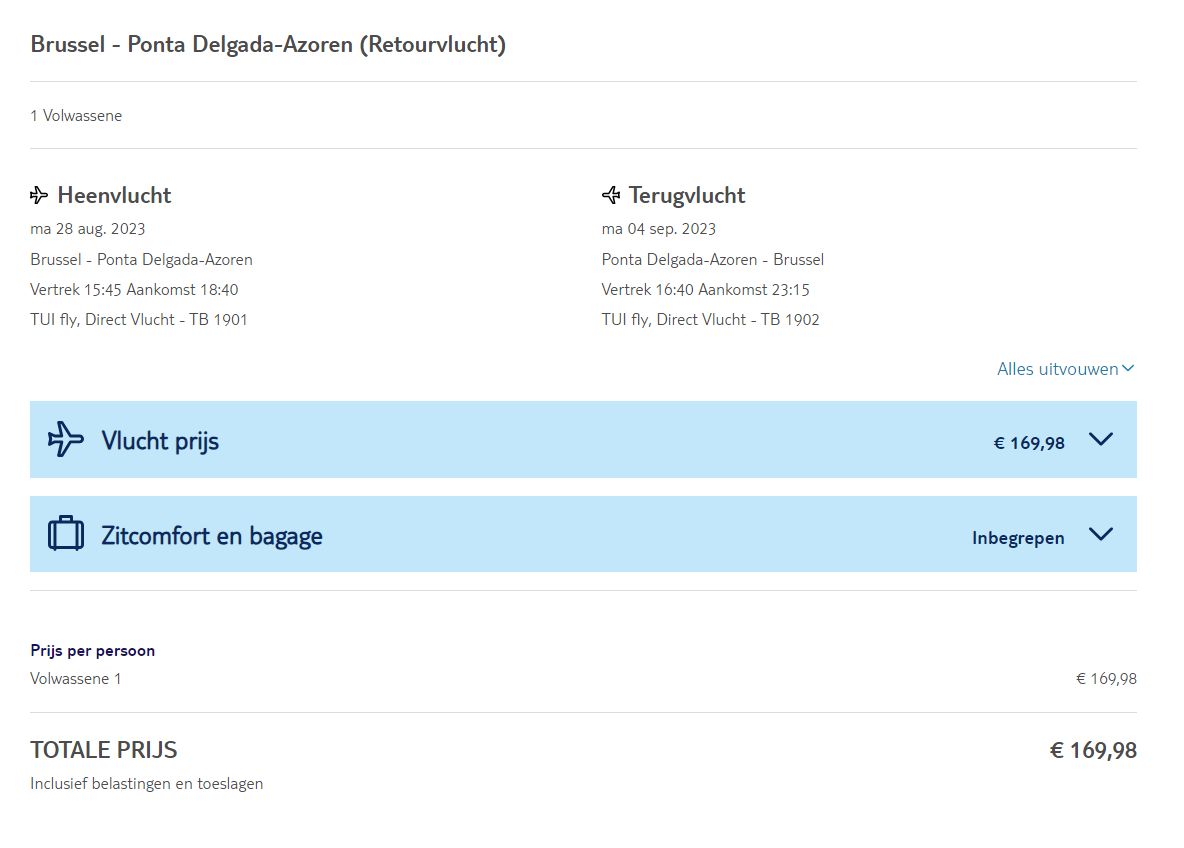The image size is (1184, 848).
Task: Click the Inbegrepen label in baggage bar
Action: 1018,538
